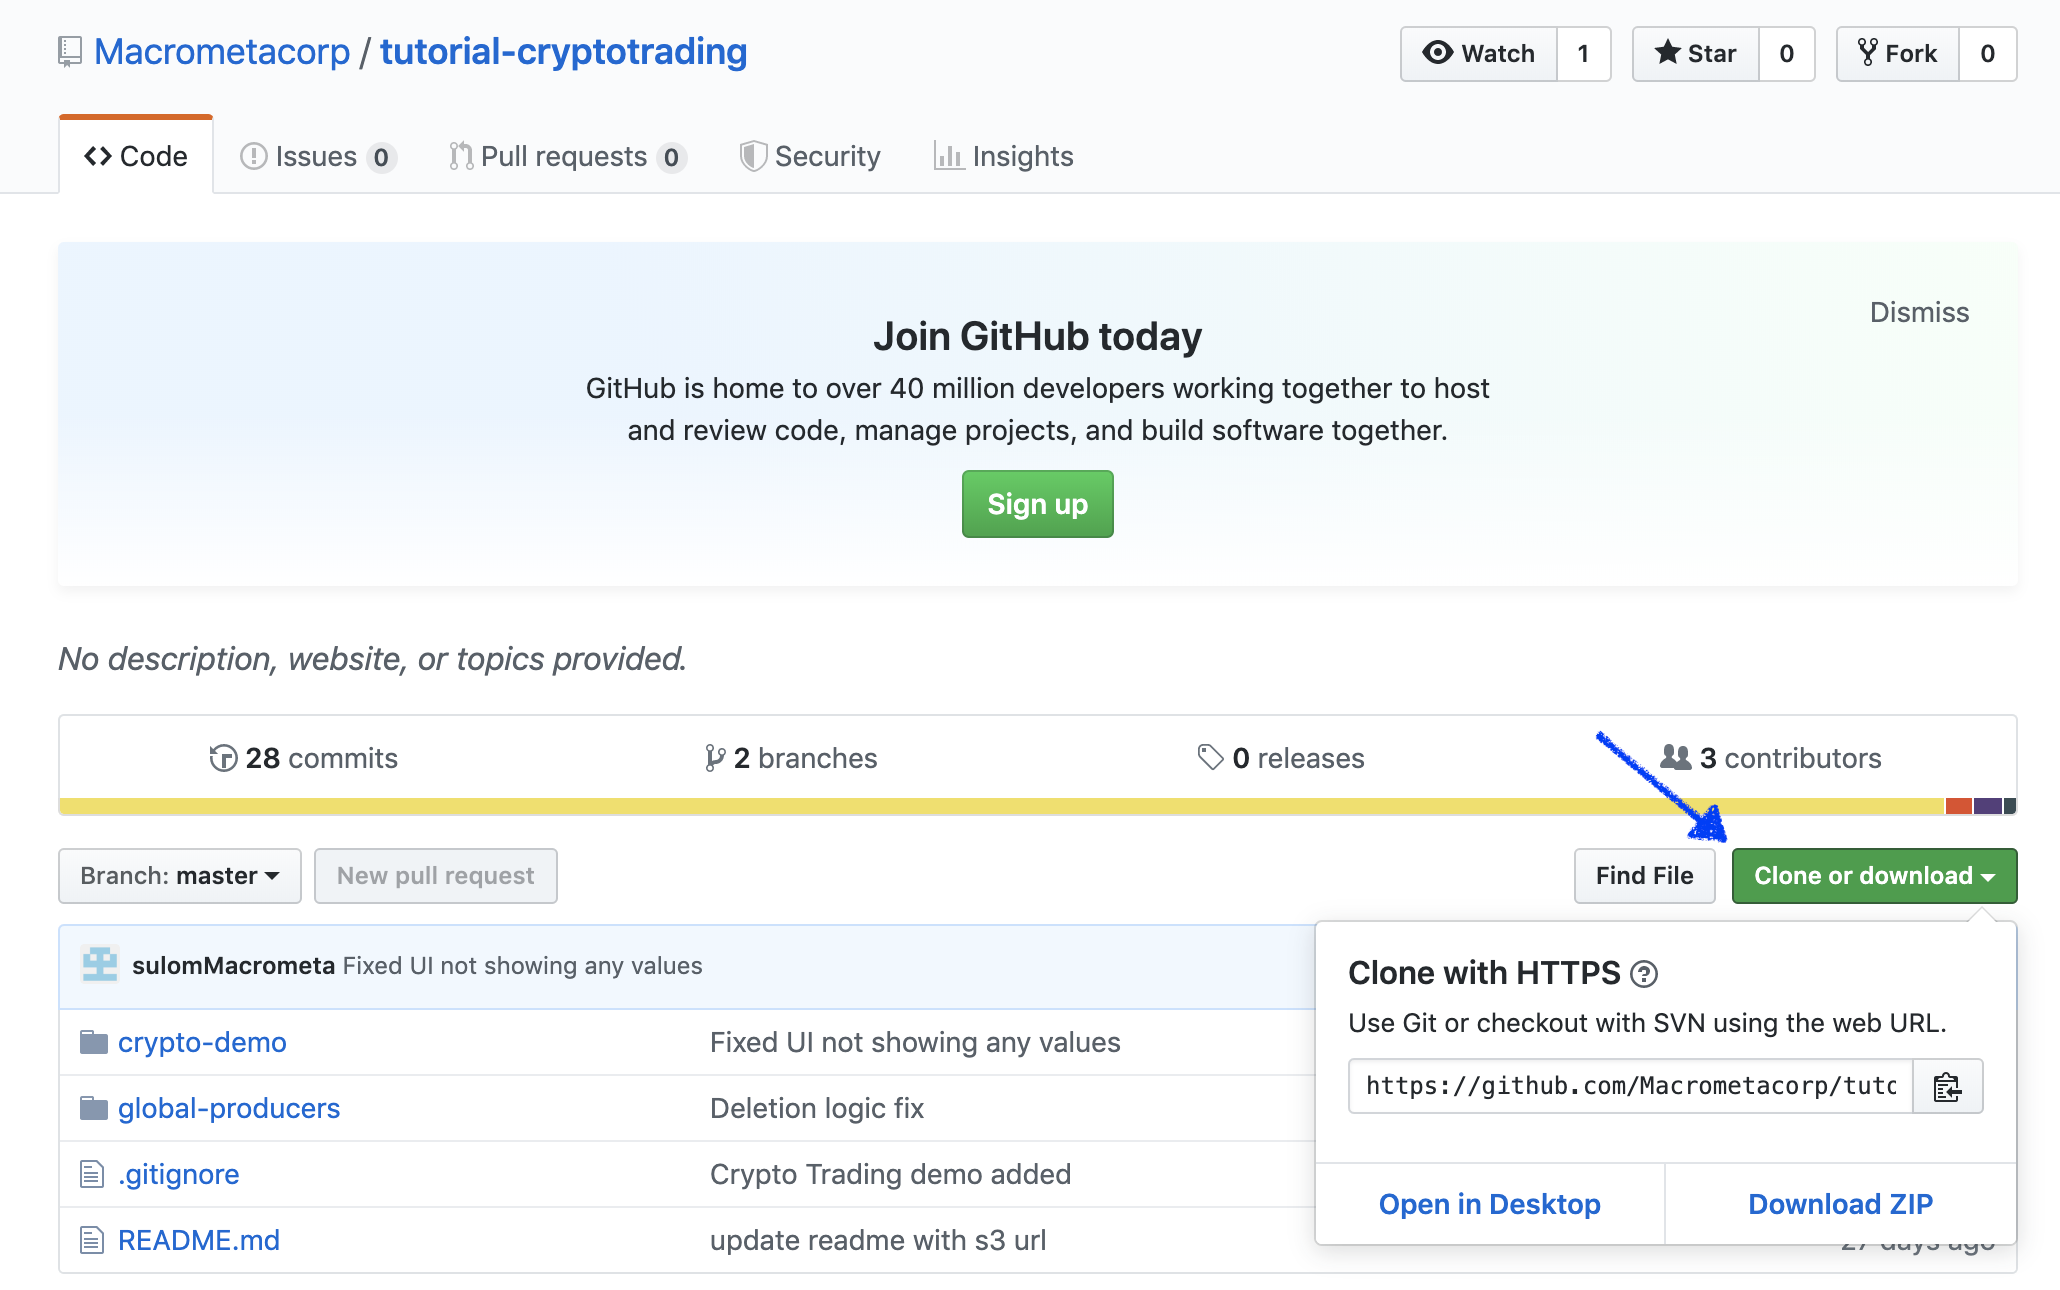View the 3 contributors list
This screenshot has width=2060, height=1290.
point(1770,758)
